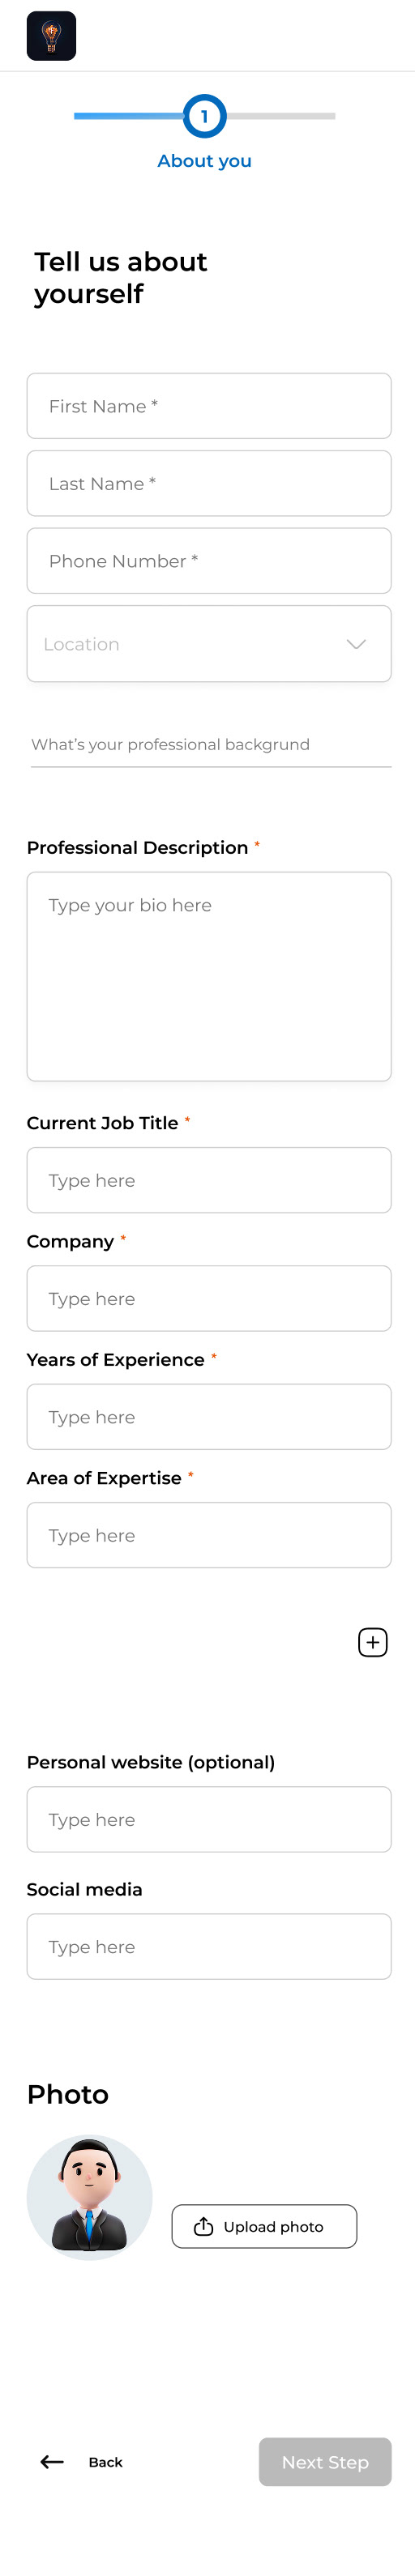Focus the Last Name input field
The height and width of the screenshot is (2576, 415).
209,483
